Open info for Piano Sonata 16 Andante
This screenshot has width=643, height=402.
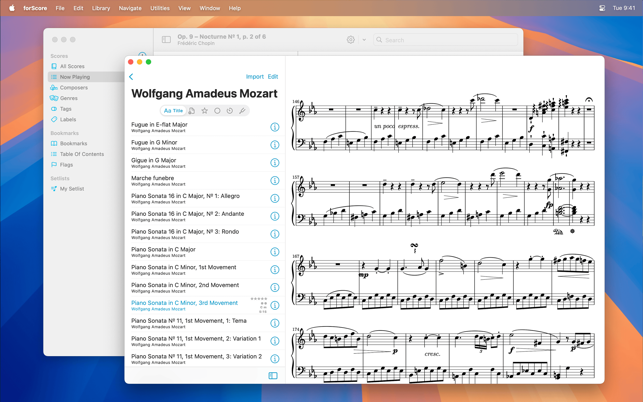275,216
